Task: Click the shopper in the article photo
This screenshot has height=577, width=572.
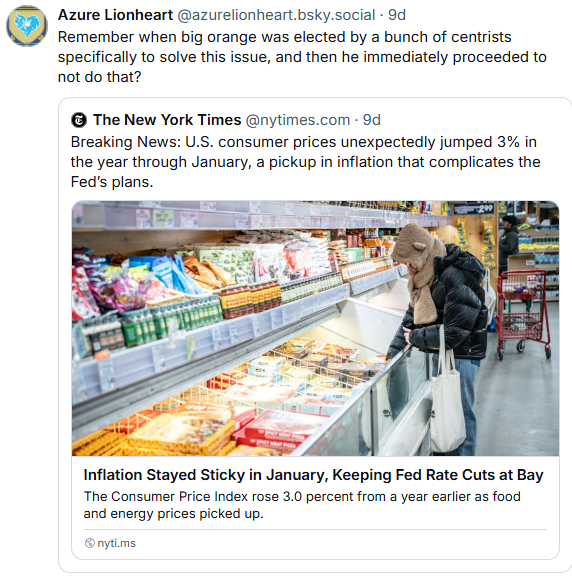Action: pos(440,331)
